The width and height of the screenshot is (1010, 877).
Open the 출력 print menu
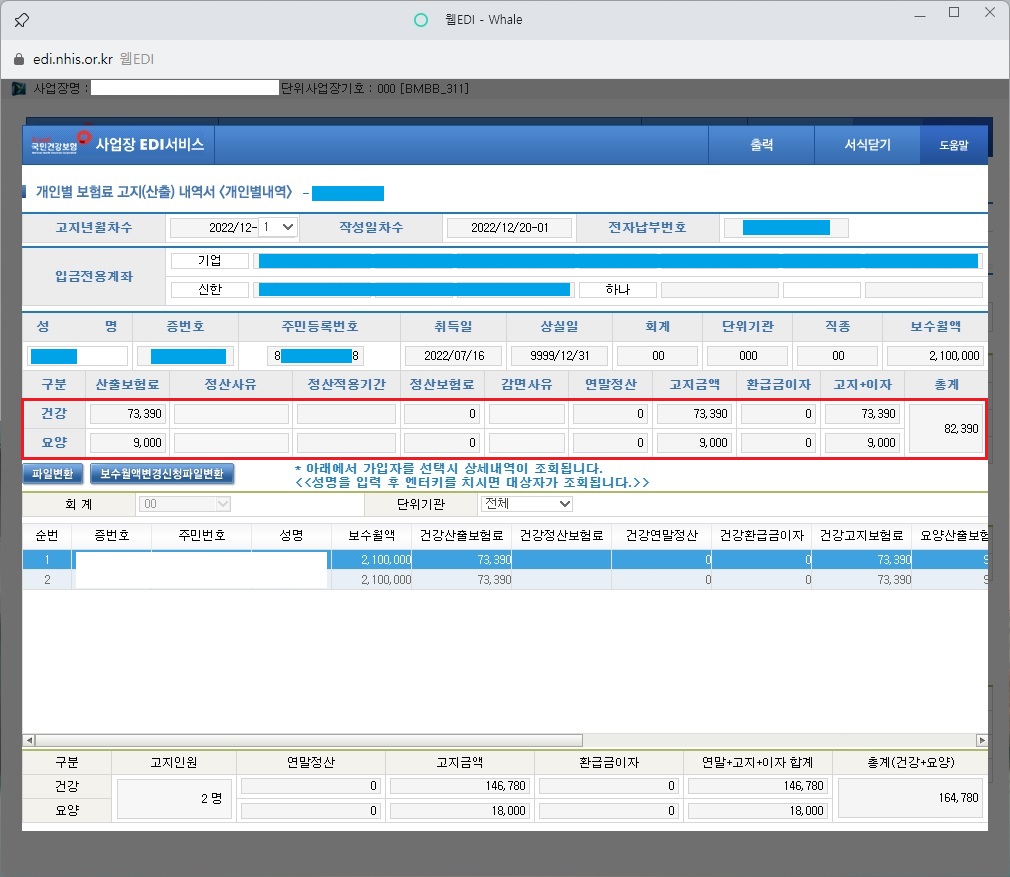pos(761,145)
